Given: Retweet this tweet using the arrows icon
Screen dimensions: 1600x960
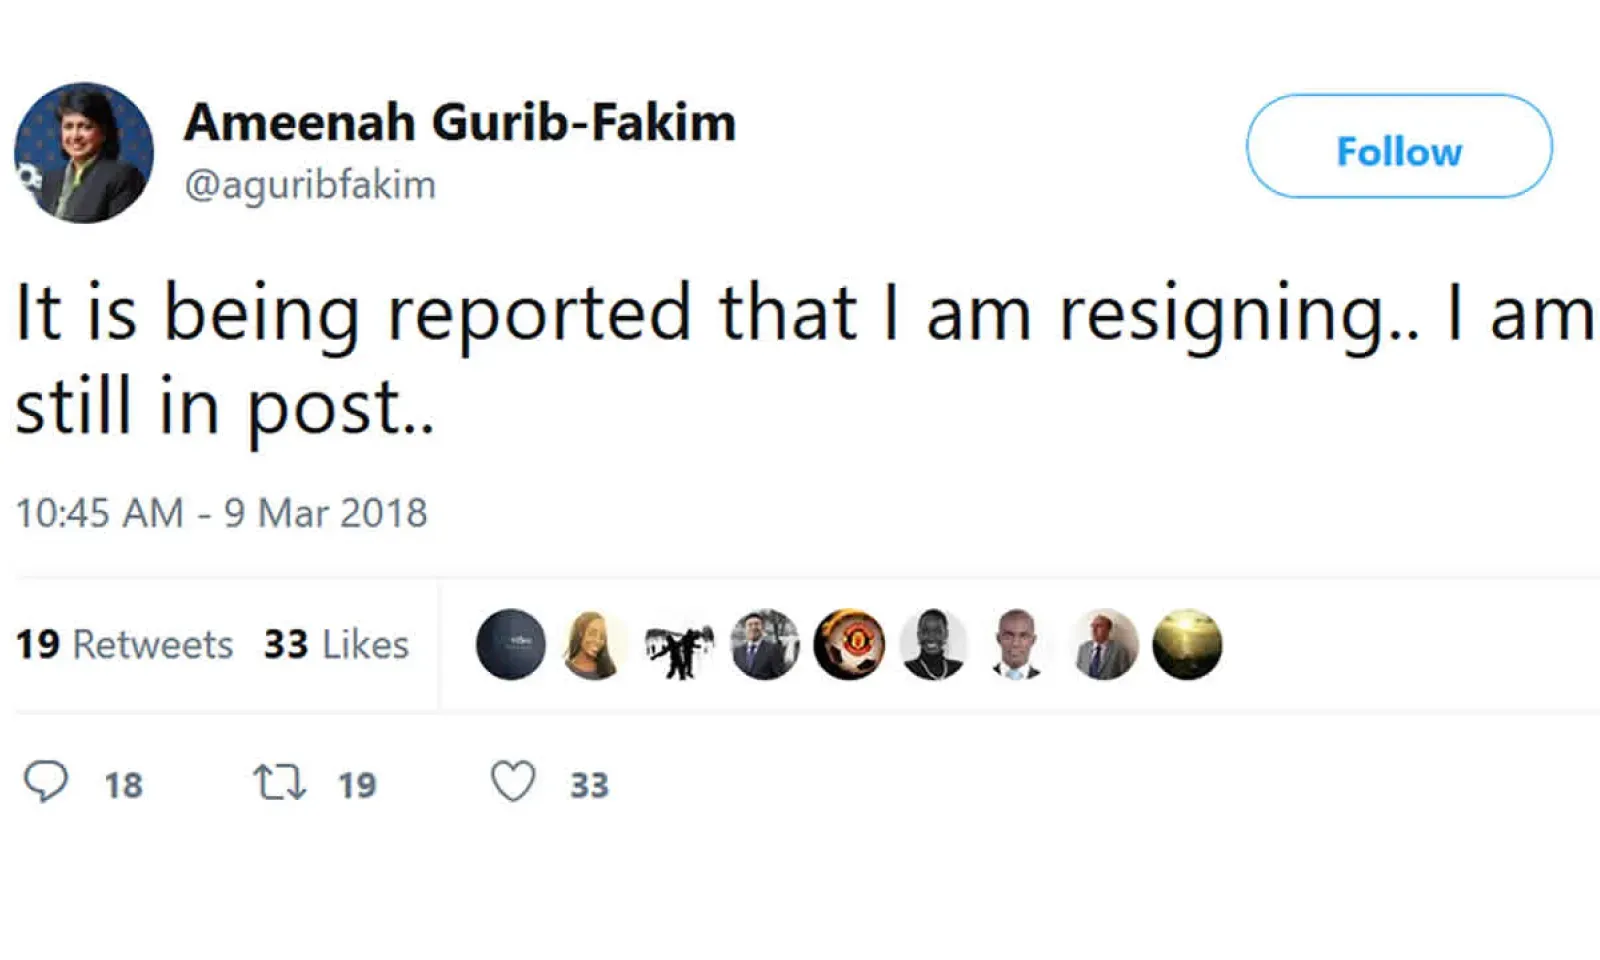Looking at the screenshot, I should 279,782.
